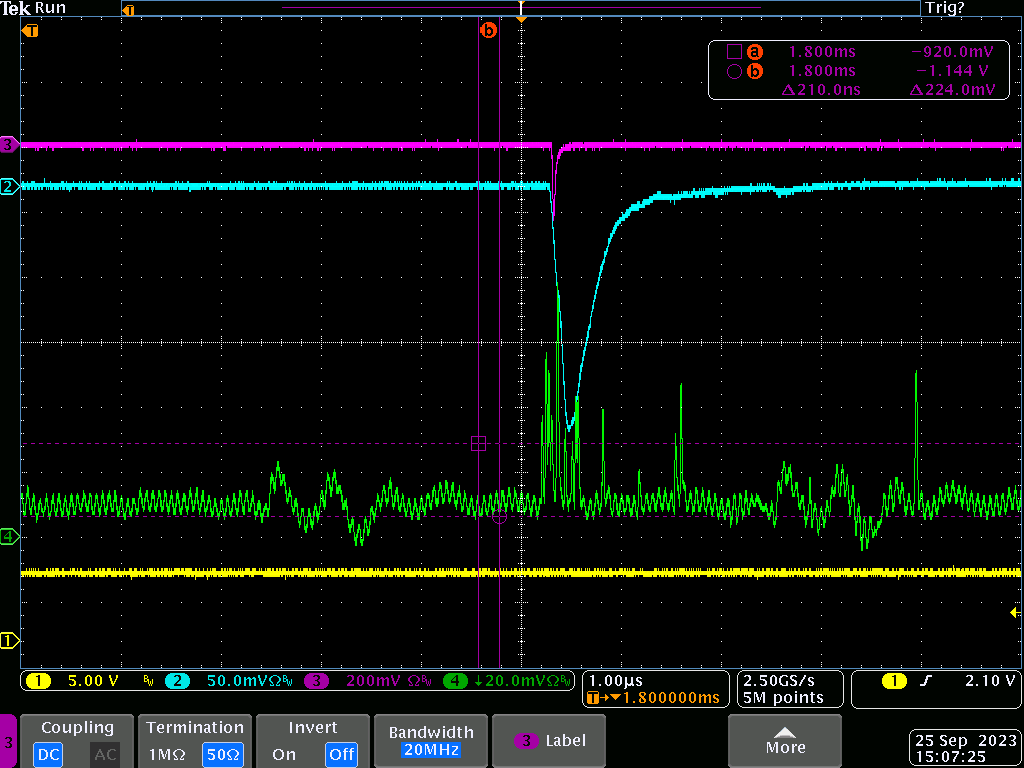1024x768 pixels.
Task: Click the green channel 4 ground marker
Action: tap(9, 537)
